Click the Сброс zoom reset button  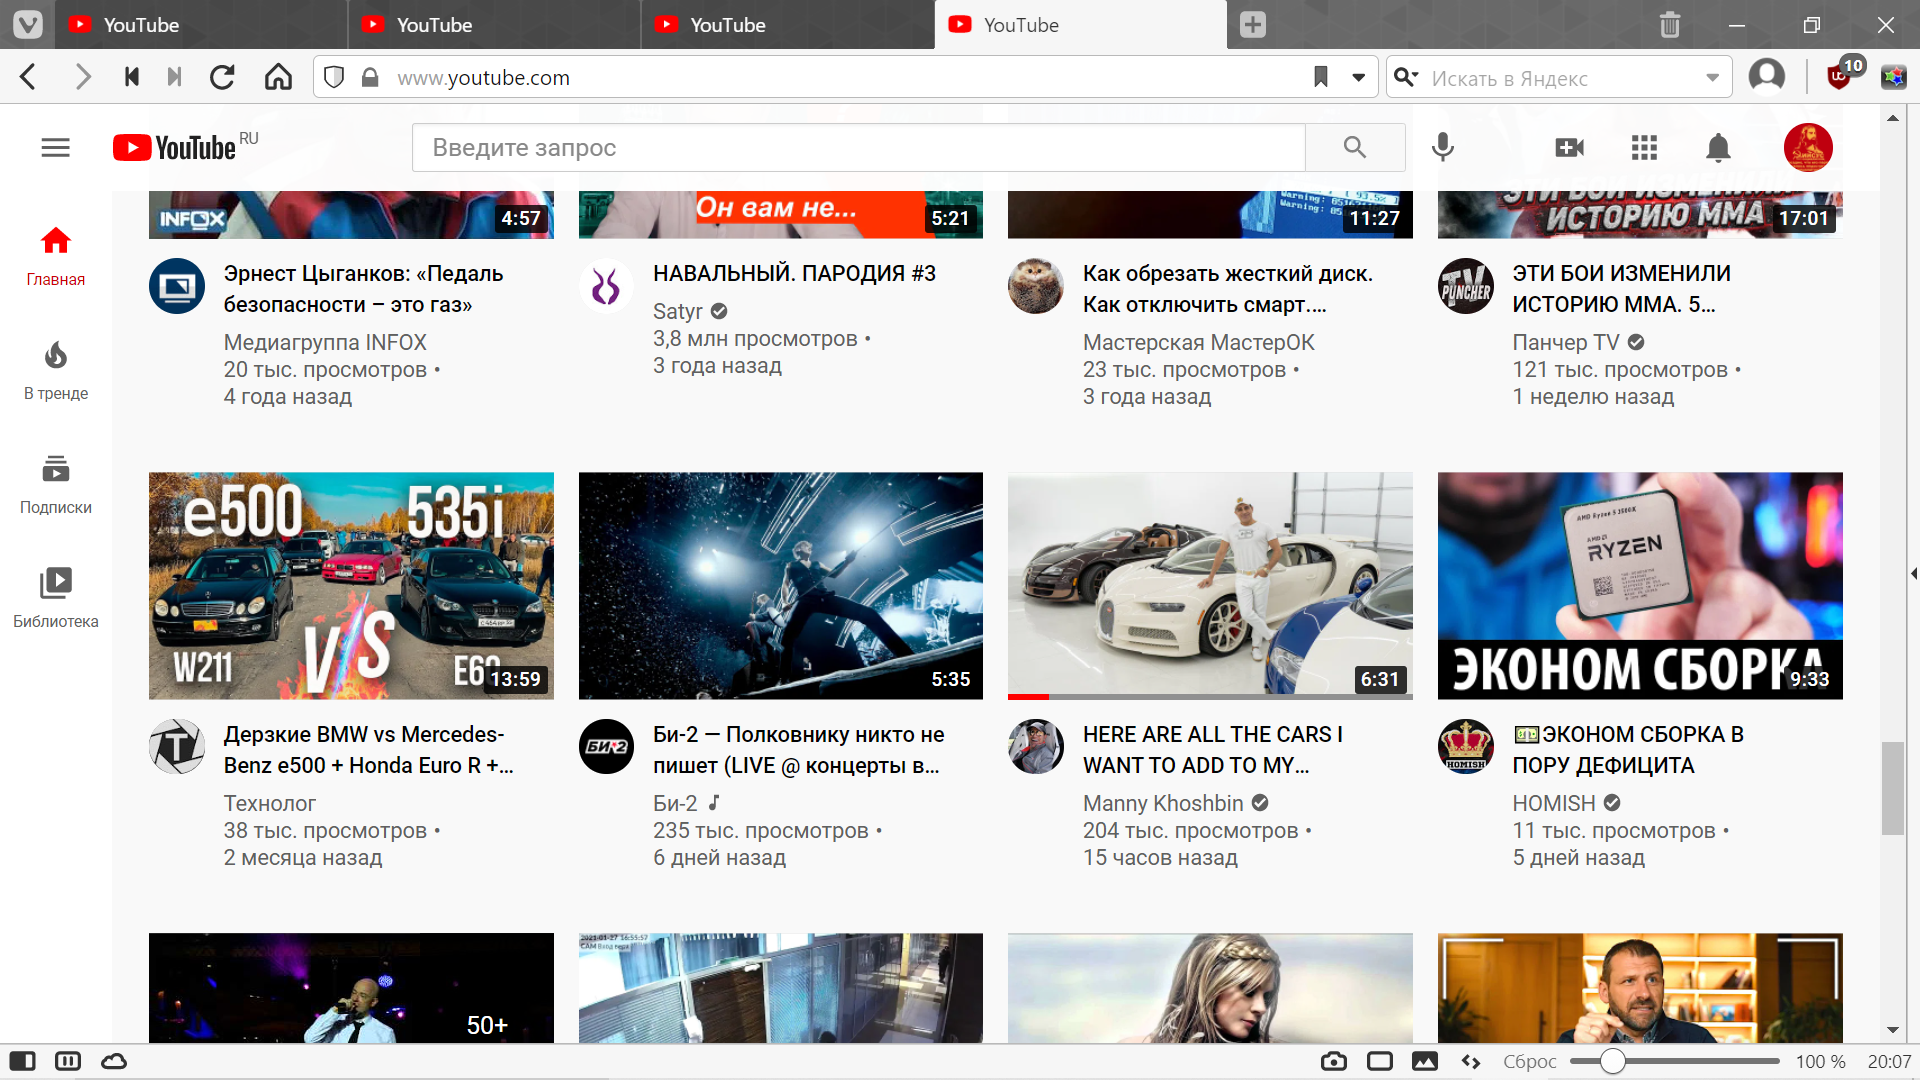point(1529,1061)
